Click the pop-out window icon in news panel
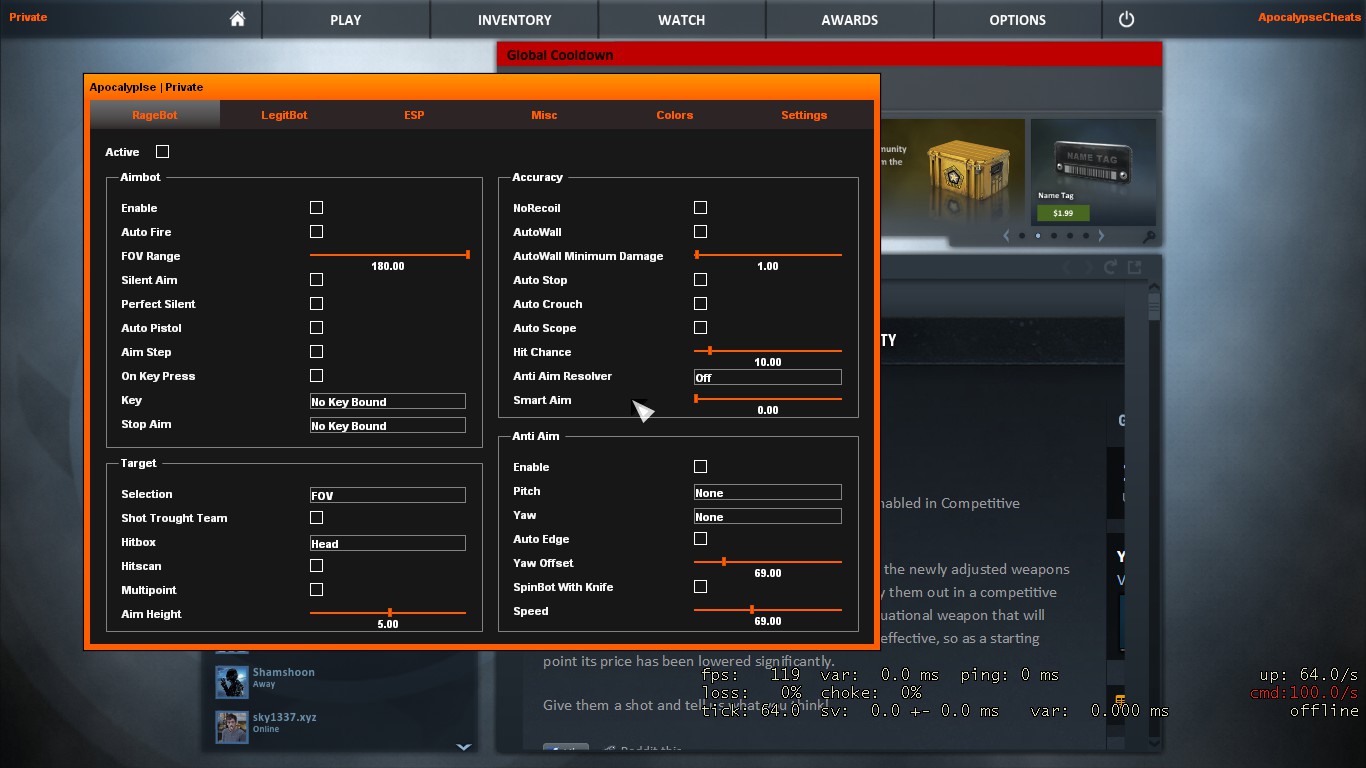Image resolution: width=1366 pixels, height=768 pixels. coord(1134,267)
